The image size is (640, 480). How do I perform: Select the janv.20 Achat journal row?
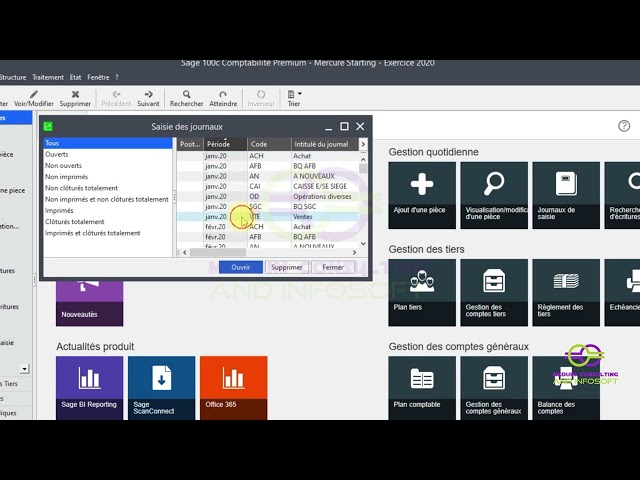(268, 156)
